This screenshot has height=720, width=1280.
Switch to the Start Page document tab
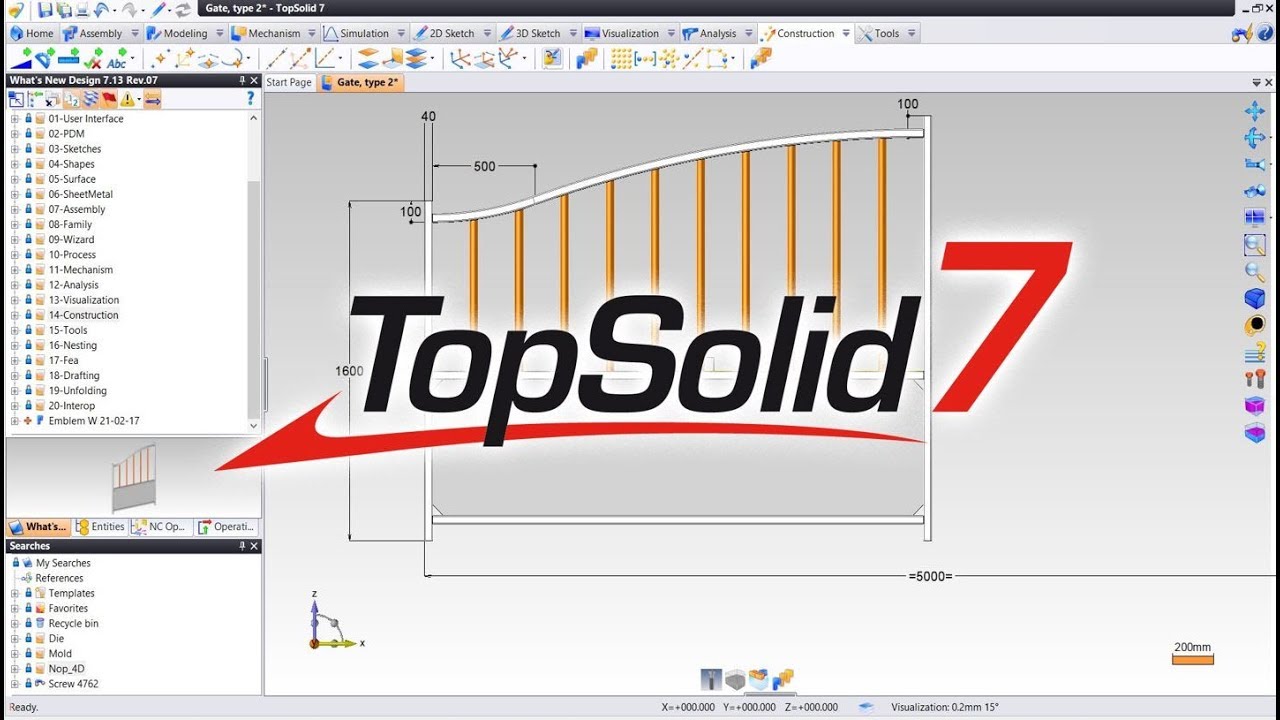point(289,83)
